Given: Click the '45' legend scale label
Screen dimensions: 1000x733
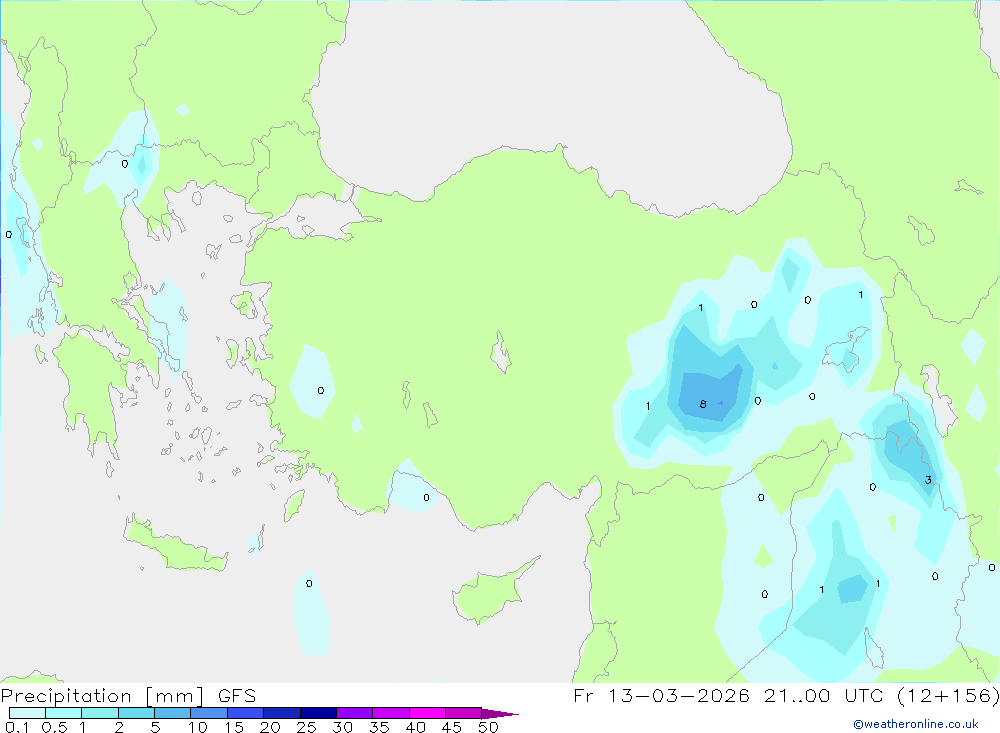Looking at the screenshot, I should (x=452, y=727).
